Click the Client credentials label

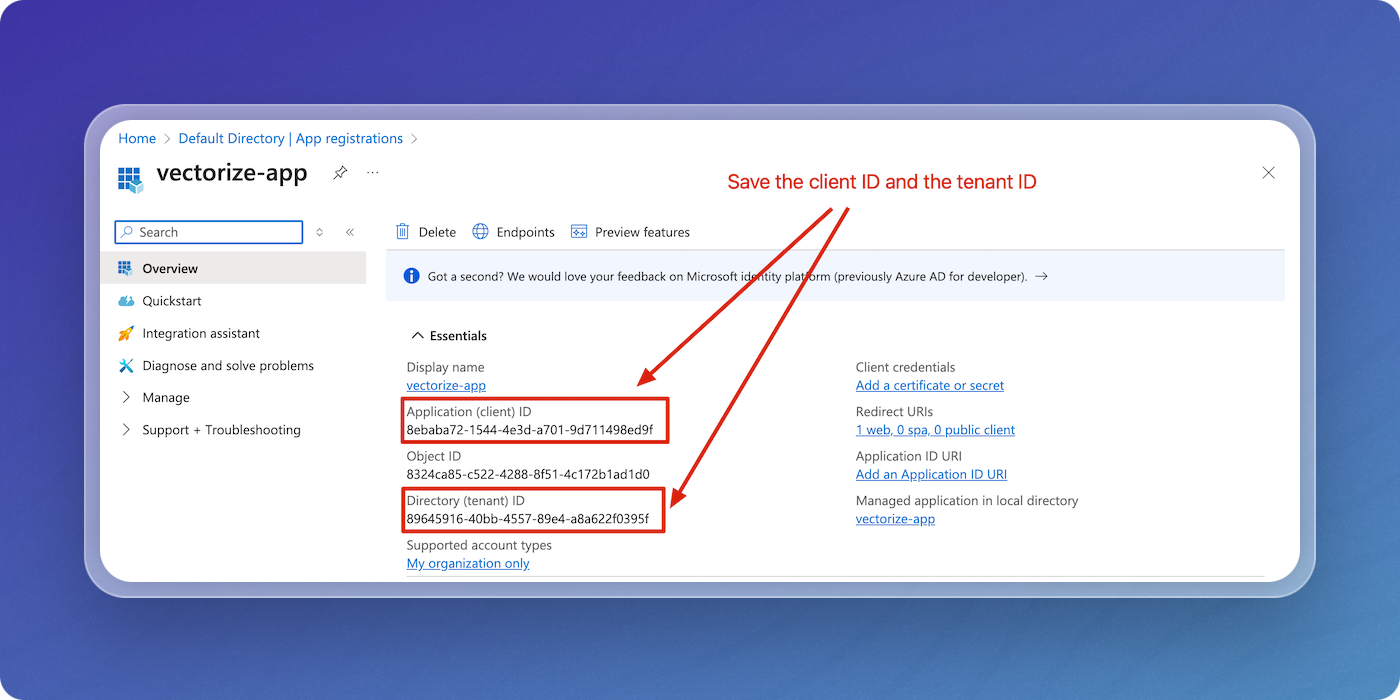point(906,367)
